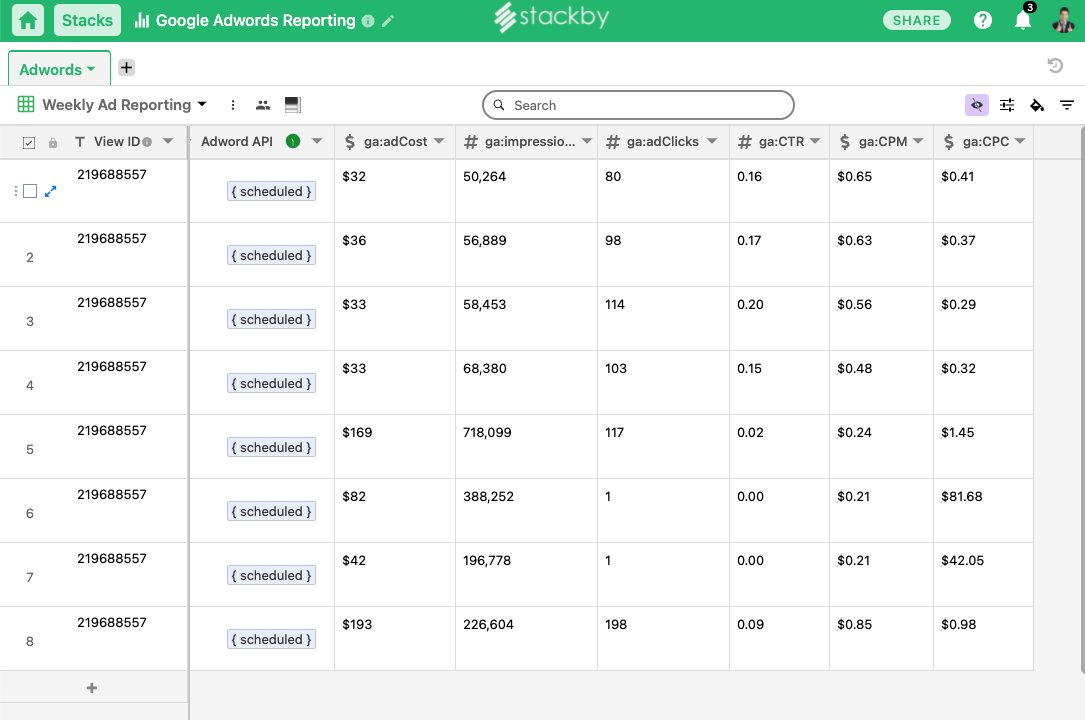Select the $42.05 CPC cell
This screenshot has height=720, width=1085.
pyautogui.click(x=983, y=575)
